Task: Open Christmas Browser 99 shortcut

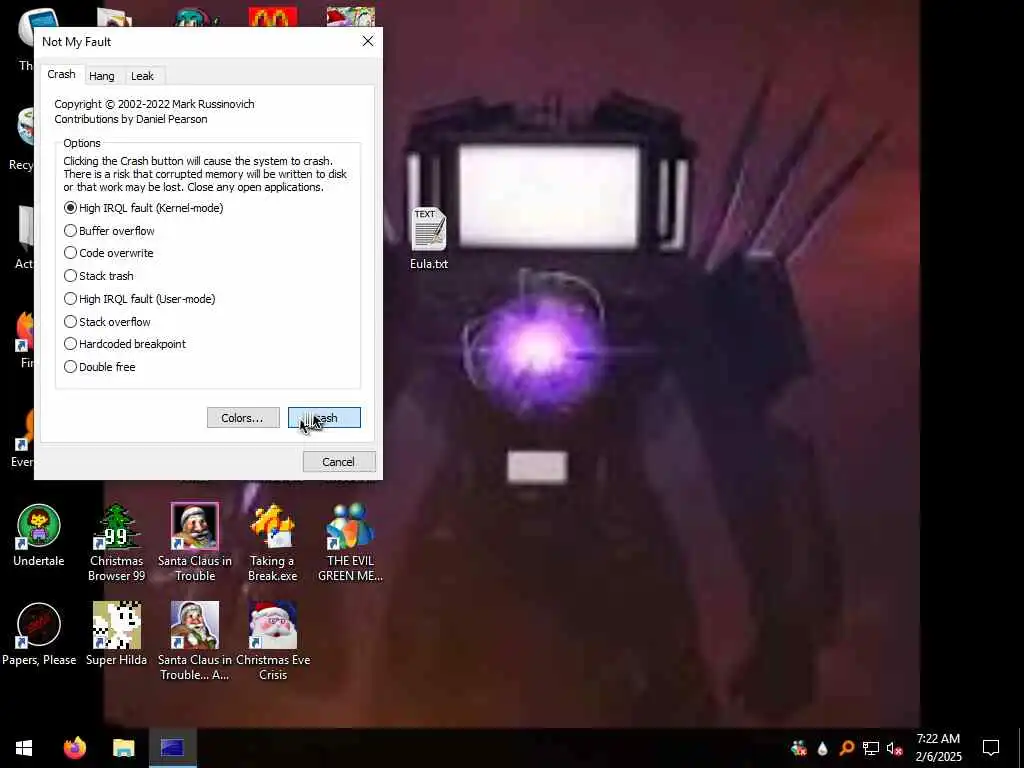Action: (116, 543)
